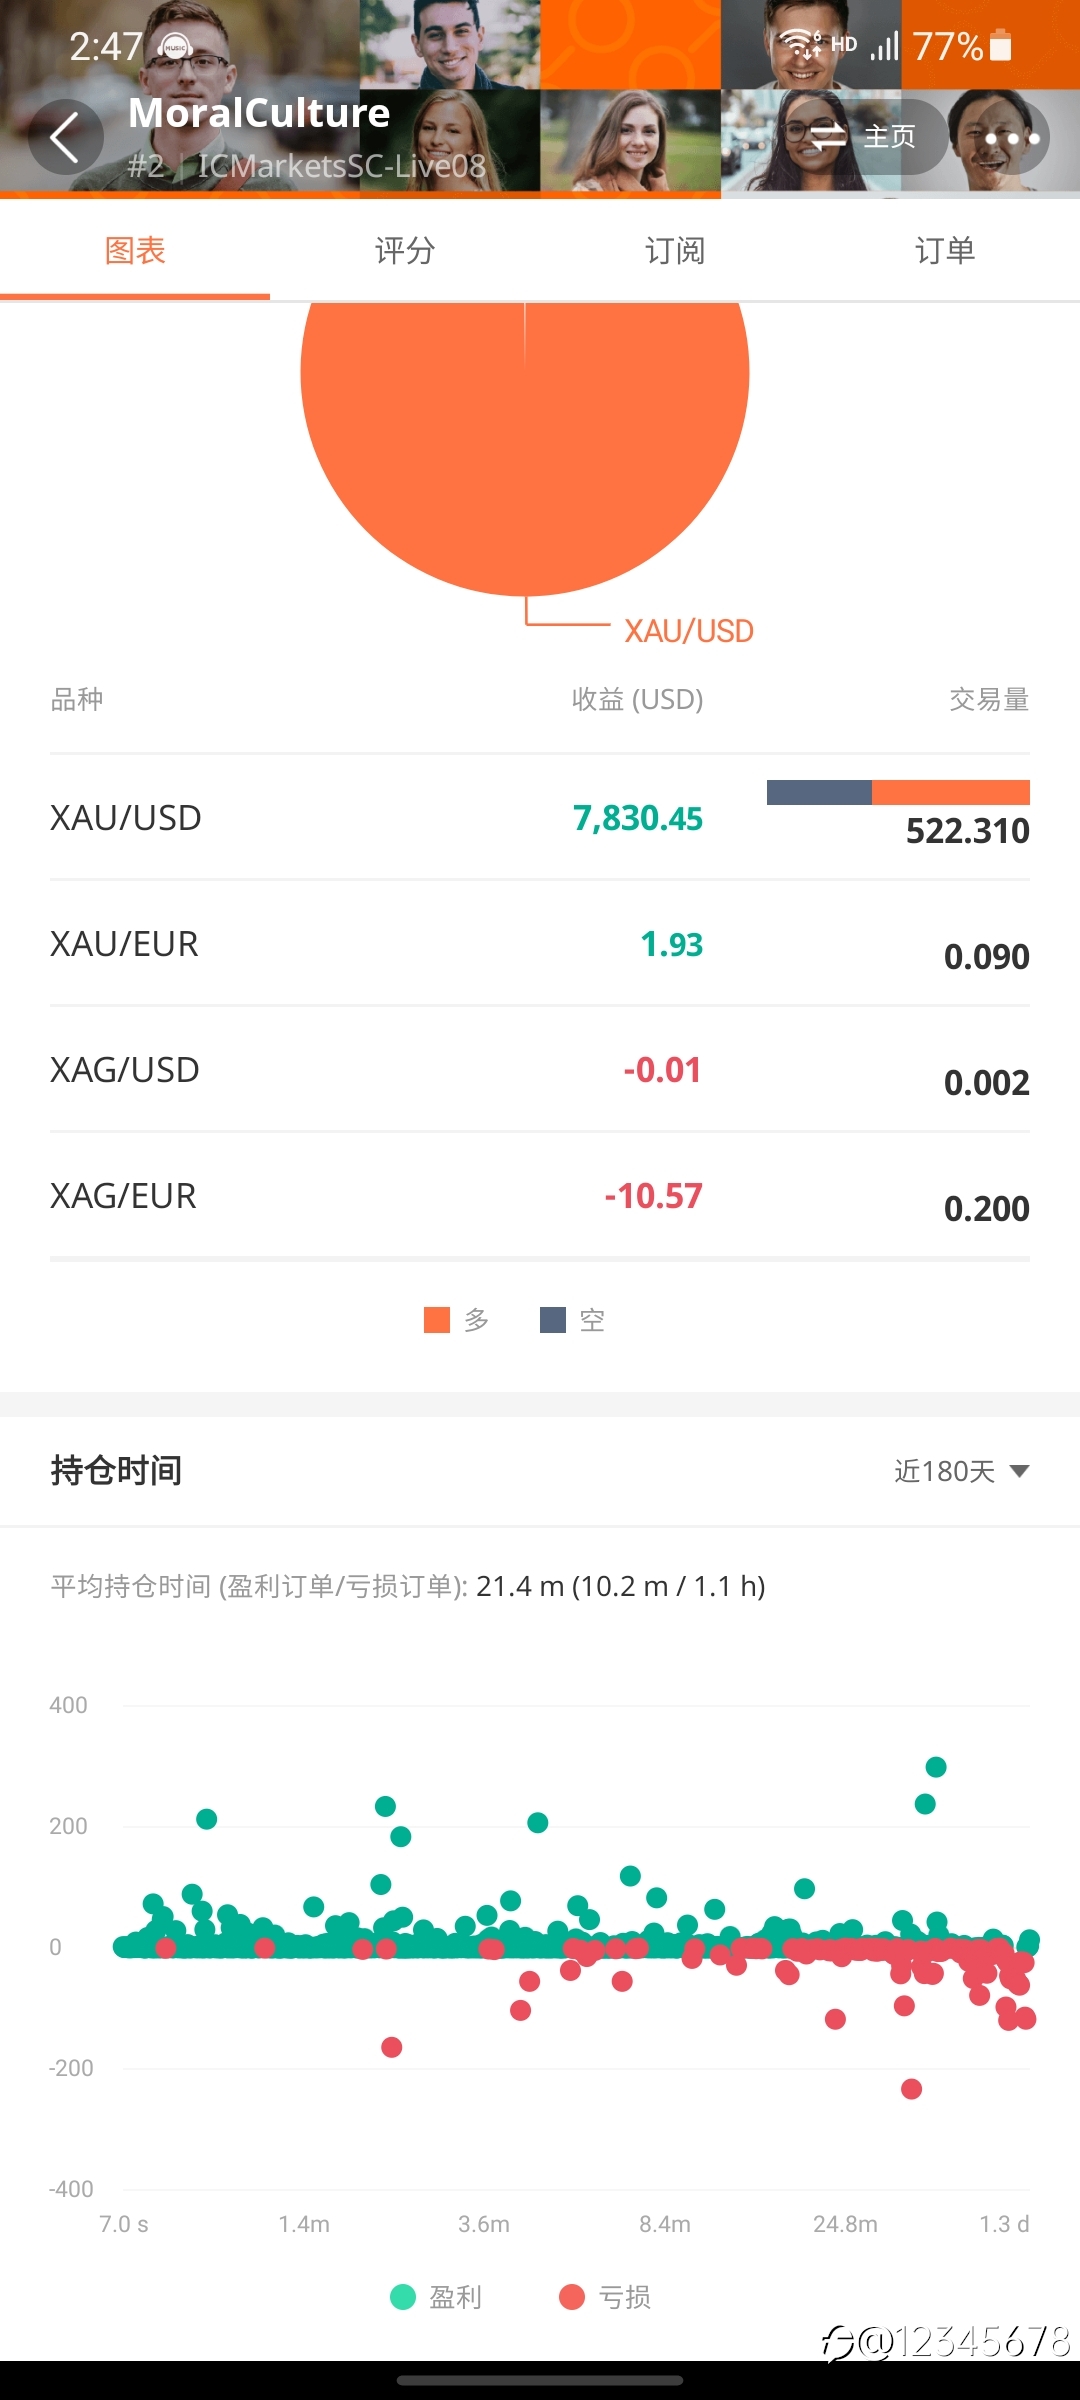Image resolution: width=1080 pixels, height=2400 pixels.
Task: Toggle the 多 (long) legend square
Action: (x=437, y=1320)
